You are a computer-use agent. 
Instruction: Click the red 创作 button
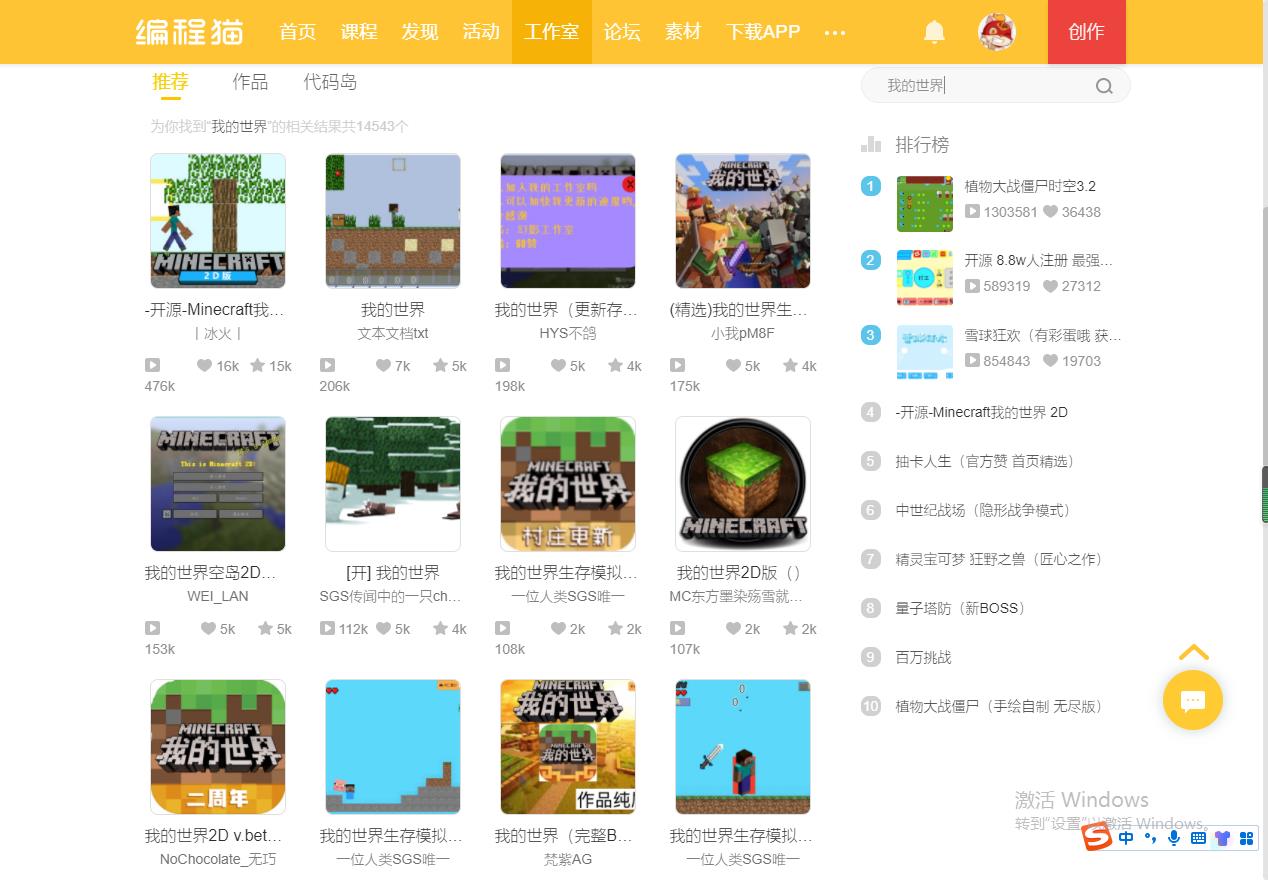(x=1087, y=32)
